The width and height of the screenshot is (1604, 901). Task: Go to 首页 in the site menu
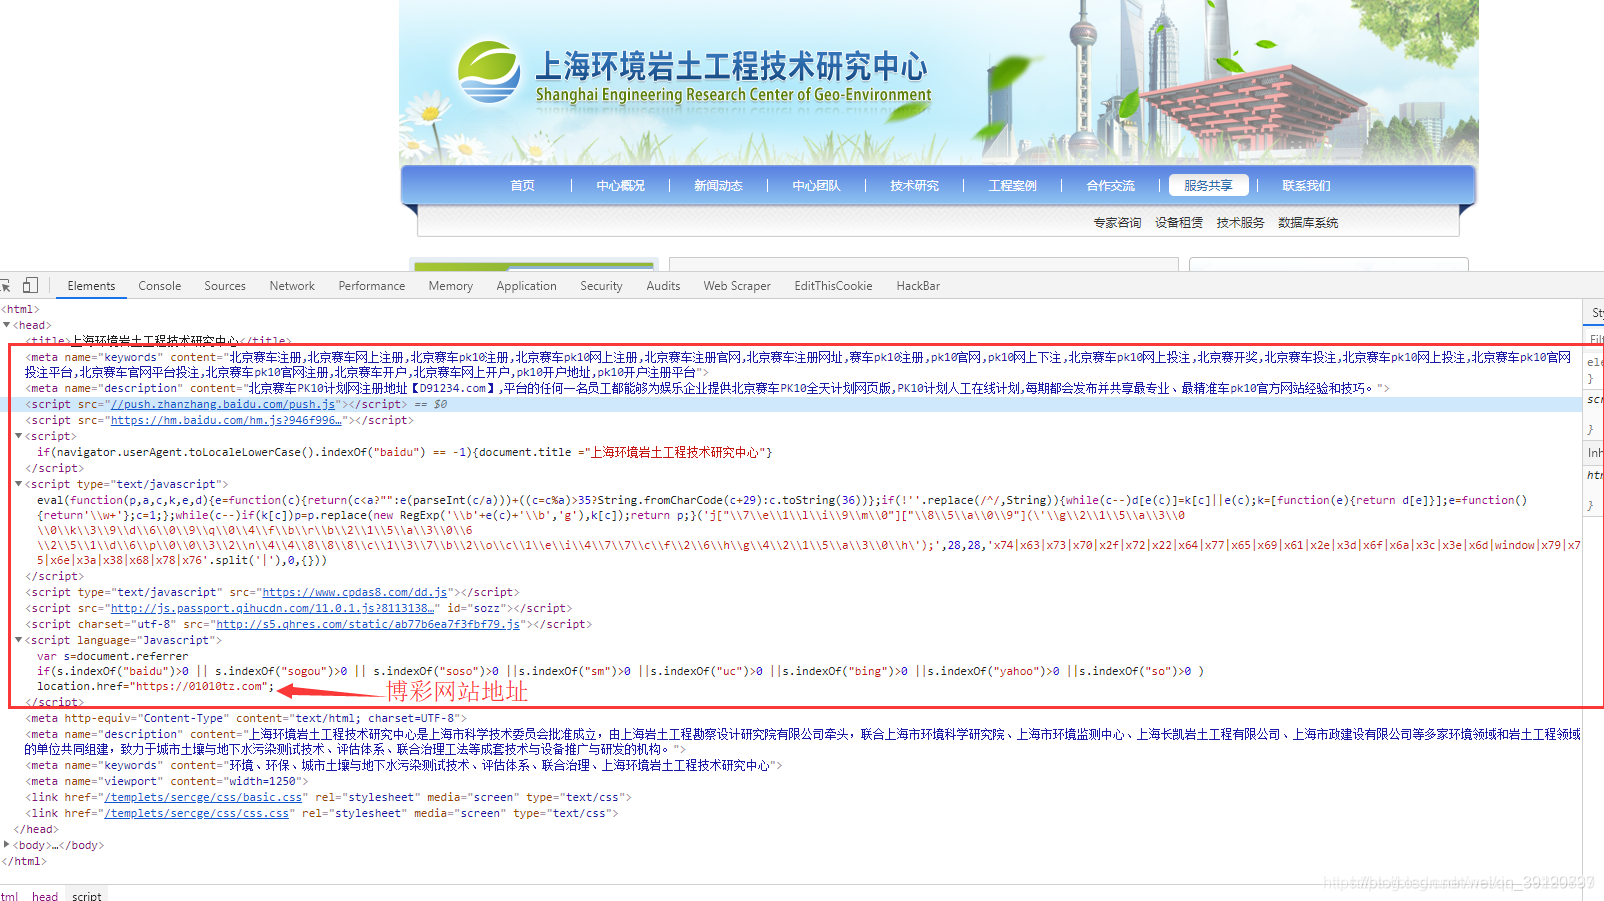point(522,186)
